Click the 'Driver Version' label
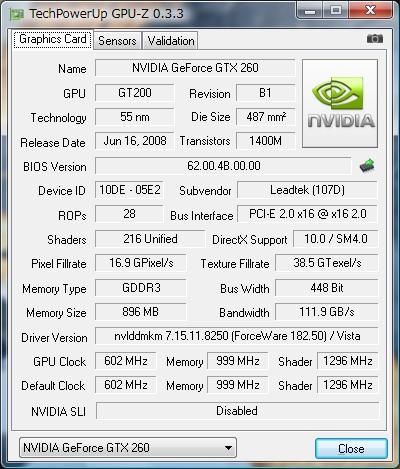Screen dimensions: 400x469 pyautogui.click(x=54, y=338)
